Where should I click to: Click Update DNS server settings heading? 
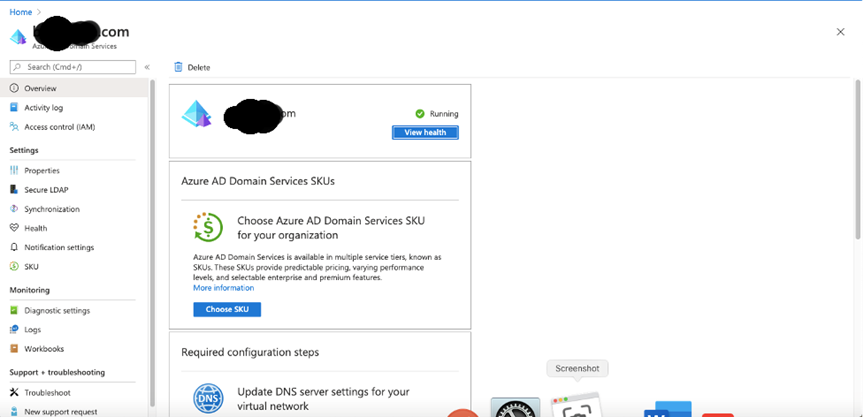pyautogui.click(x=323, y=399)
